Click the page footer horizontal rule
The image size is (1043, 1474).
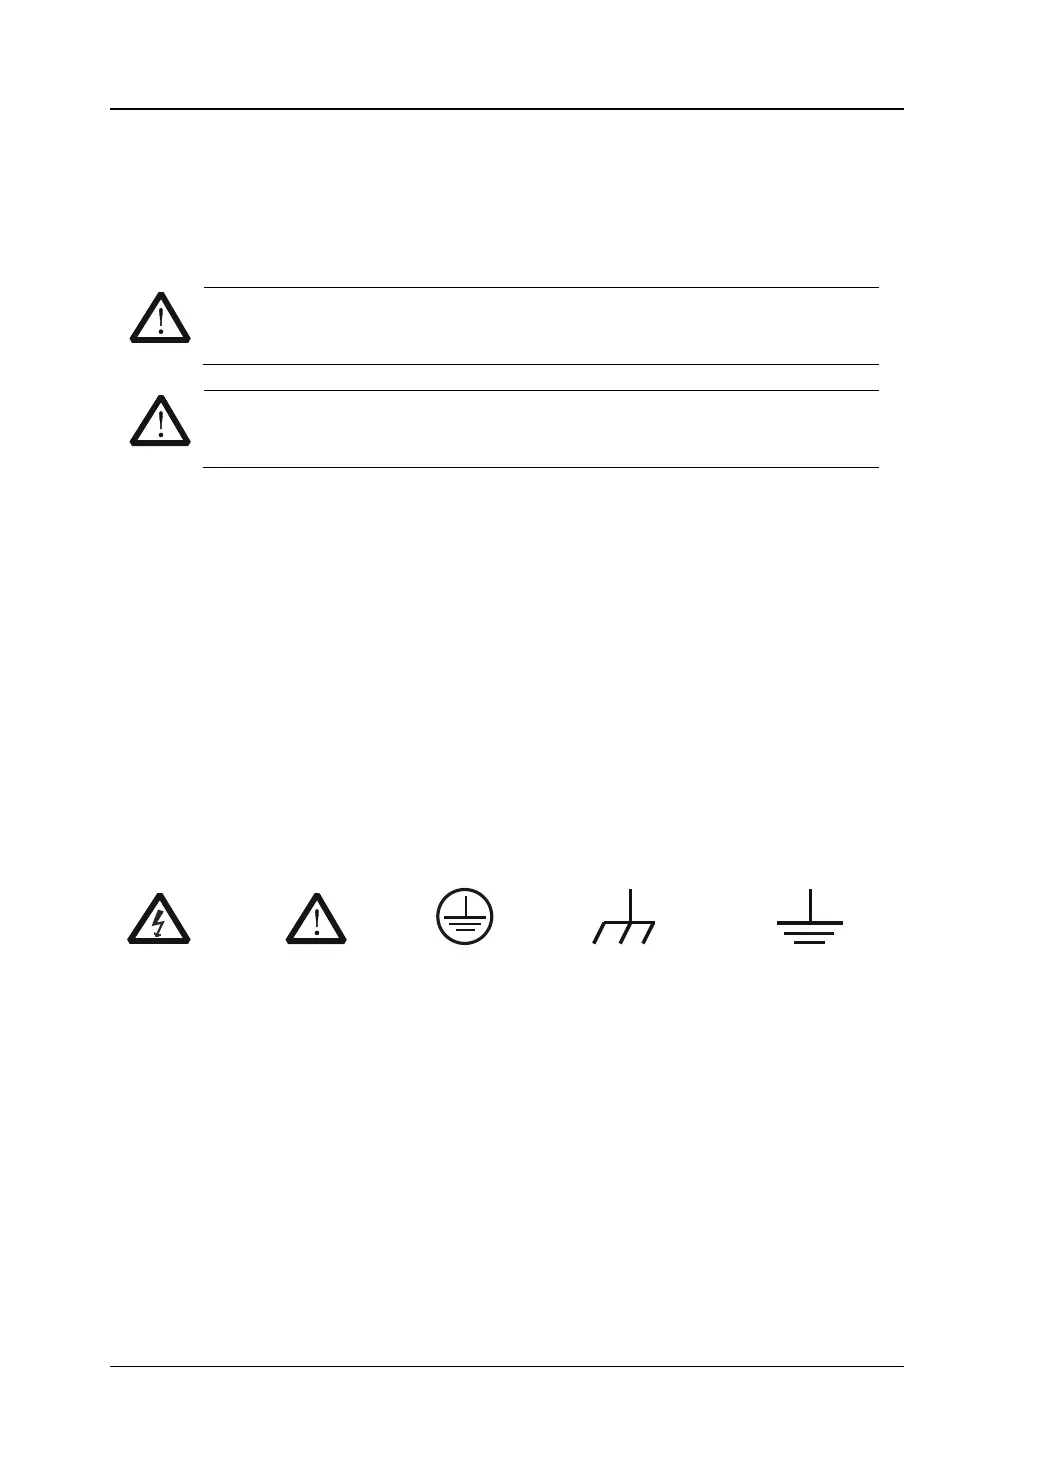click(x=507, y=1366)
